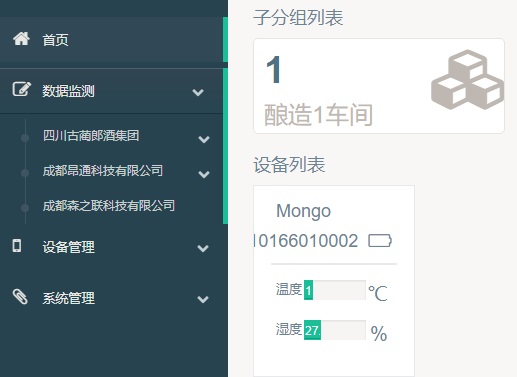Expand the 系统管理 menu chevron

tap(203, 299)
